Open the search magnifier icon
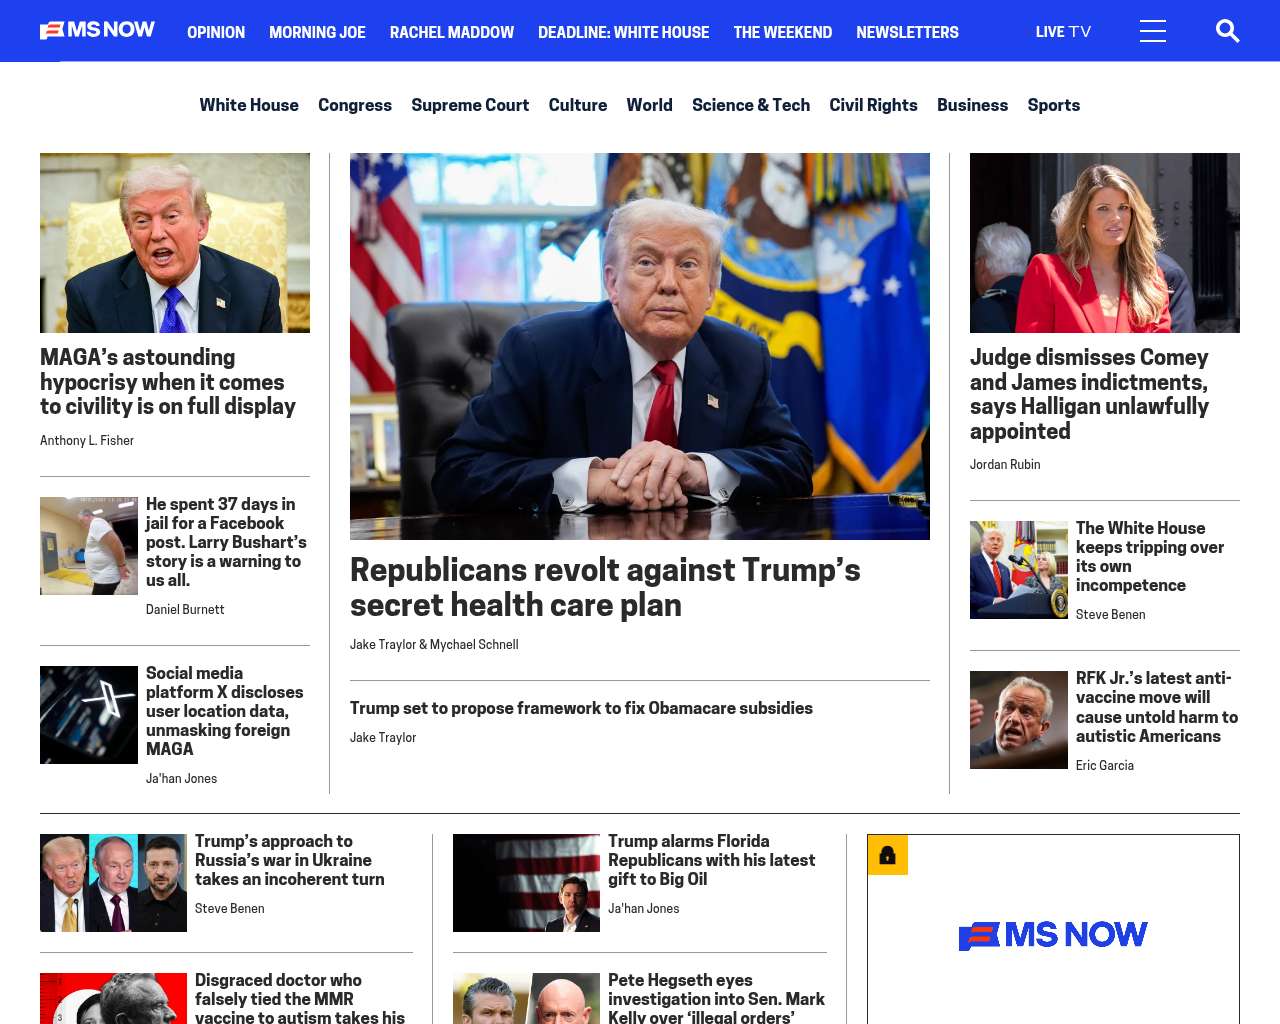 click(1227, 31)
